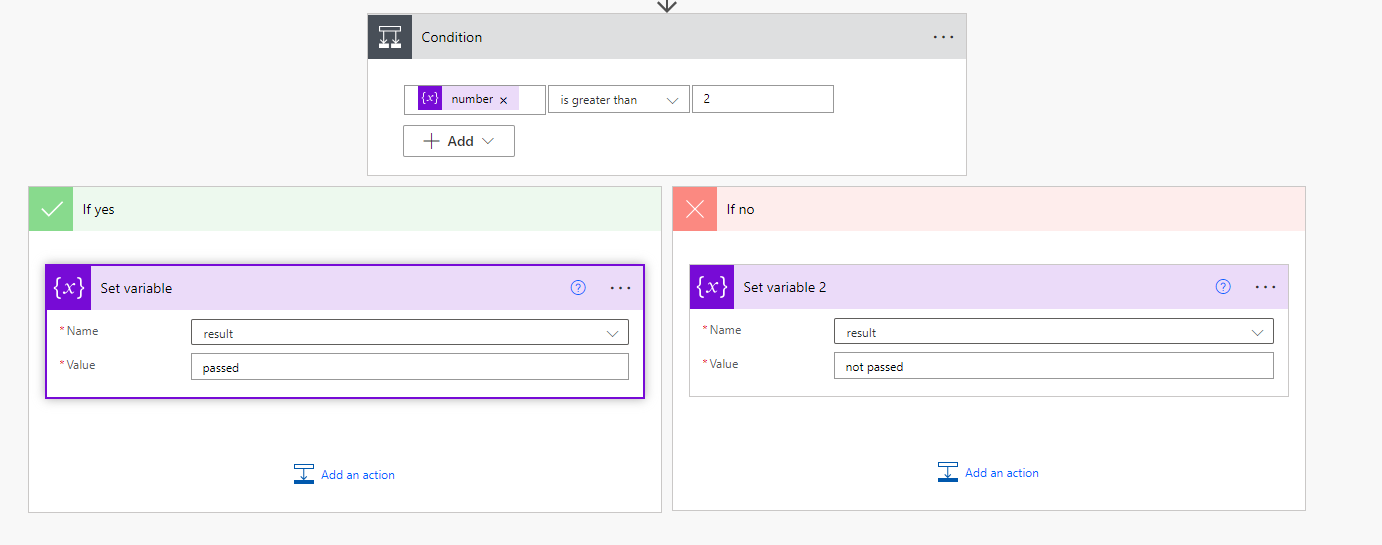Expand the Name dropdown in Set variable
Image resolution: width=1382 pixels, height=545 pixels.
(x=612, y=333)
